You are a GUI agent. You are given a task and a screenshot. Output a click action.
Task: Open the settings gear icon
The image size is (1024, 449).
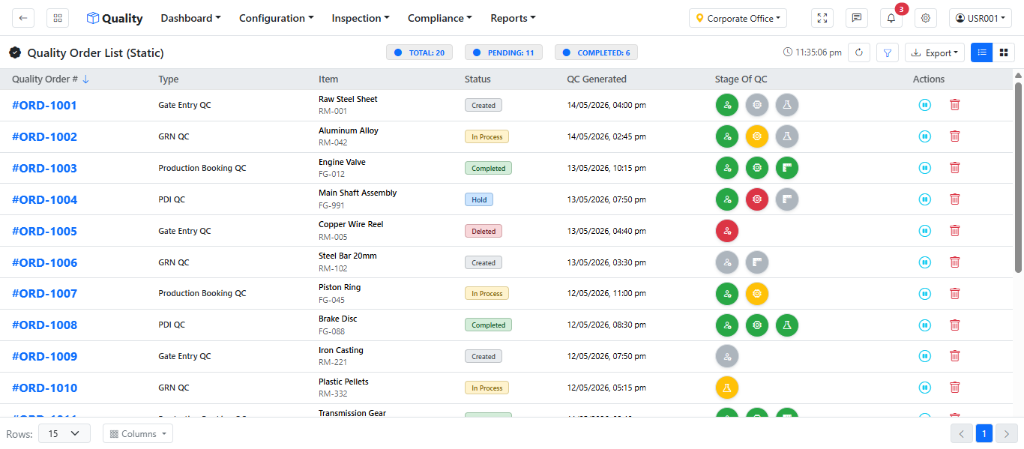925,18
